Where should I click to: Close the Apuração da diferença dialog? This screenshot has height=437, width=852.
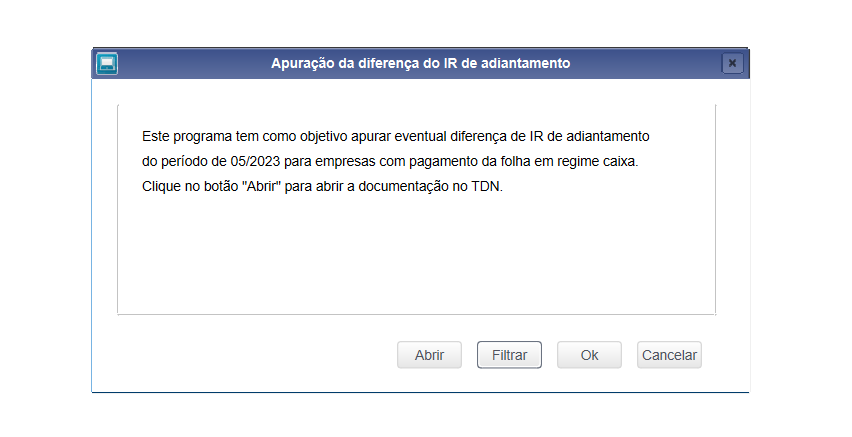(x=732, y=63)
